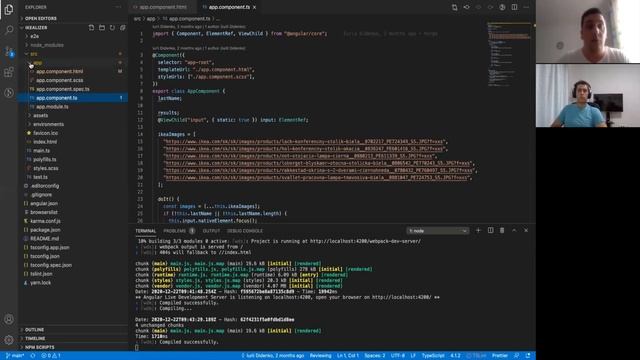The width and height of the screenshot is (640, 360).
Task: Open Explorer views and more actions ellipsis
Action: pos(118,7)
